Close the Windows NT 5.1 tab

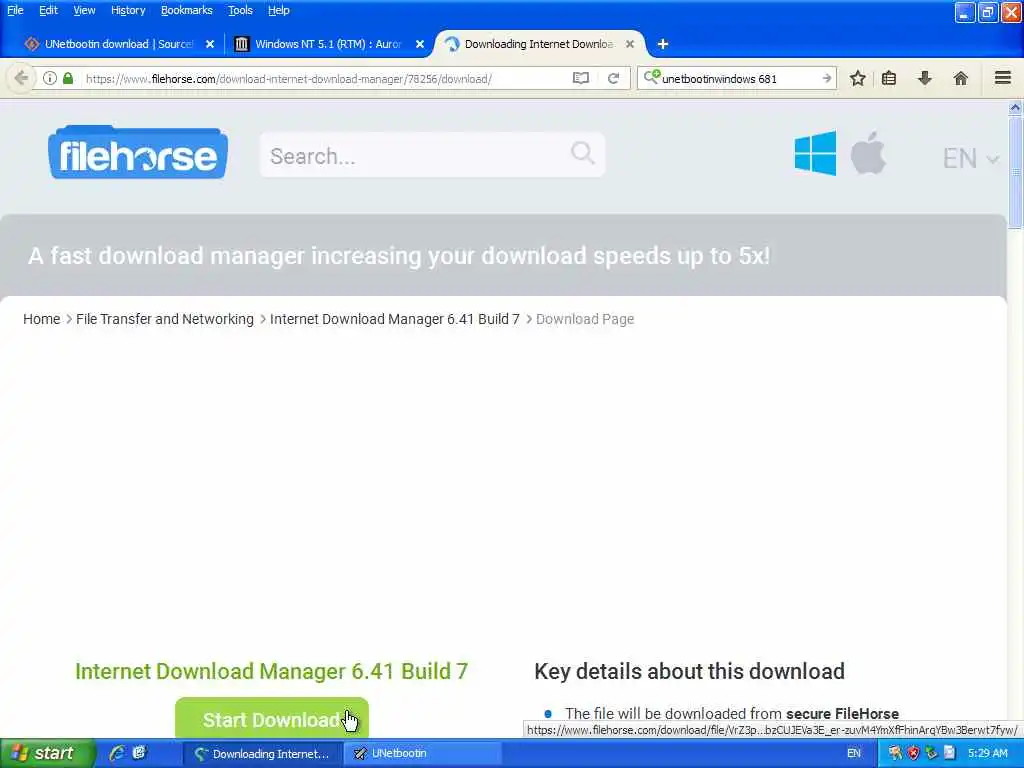click(420, 44)
